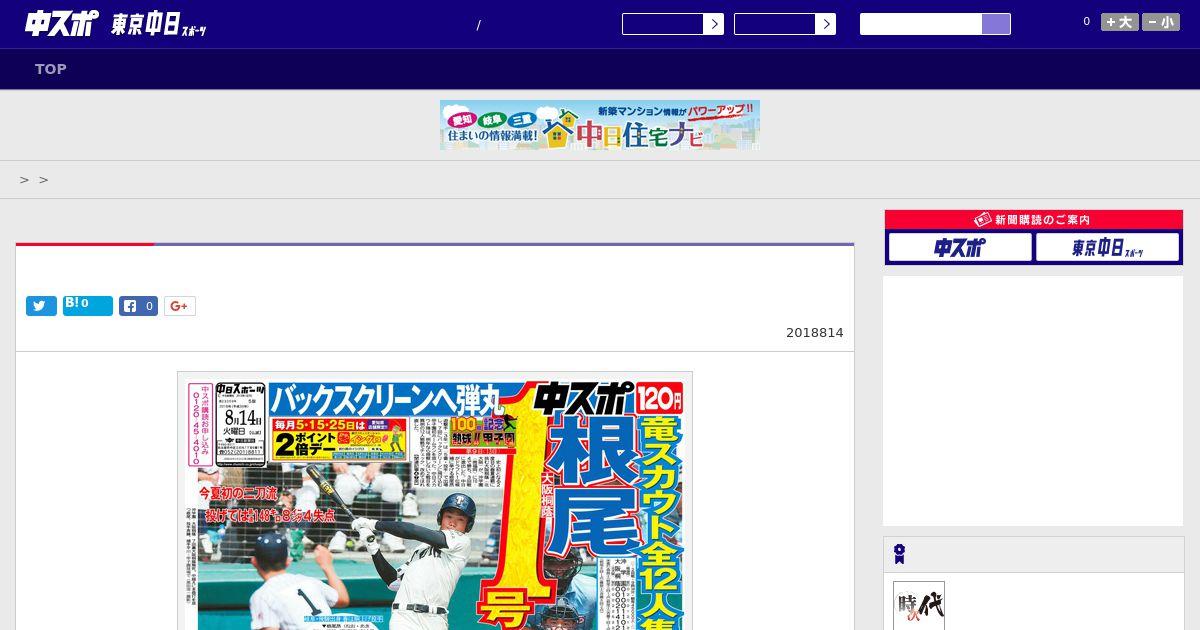1200x630 pixels.
Task: Click the blue ribbon icon in the sidebar
Action: pos(900,554)
